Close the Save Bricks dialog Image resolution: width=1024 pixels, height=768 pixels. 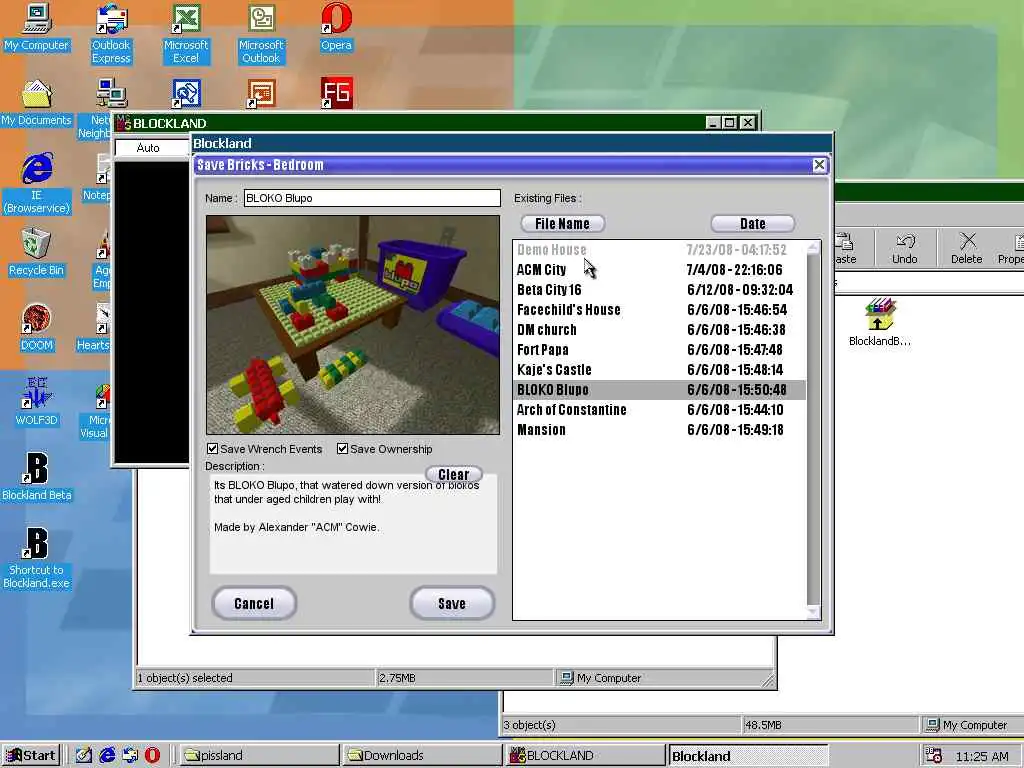click(819, 165)
